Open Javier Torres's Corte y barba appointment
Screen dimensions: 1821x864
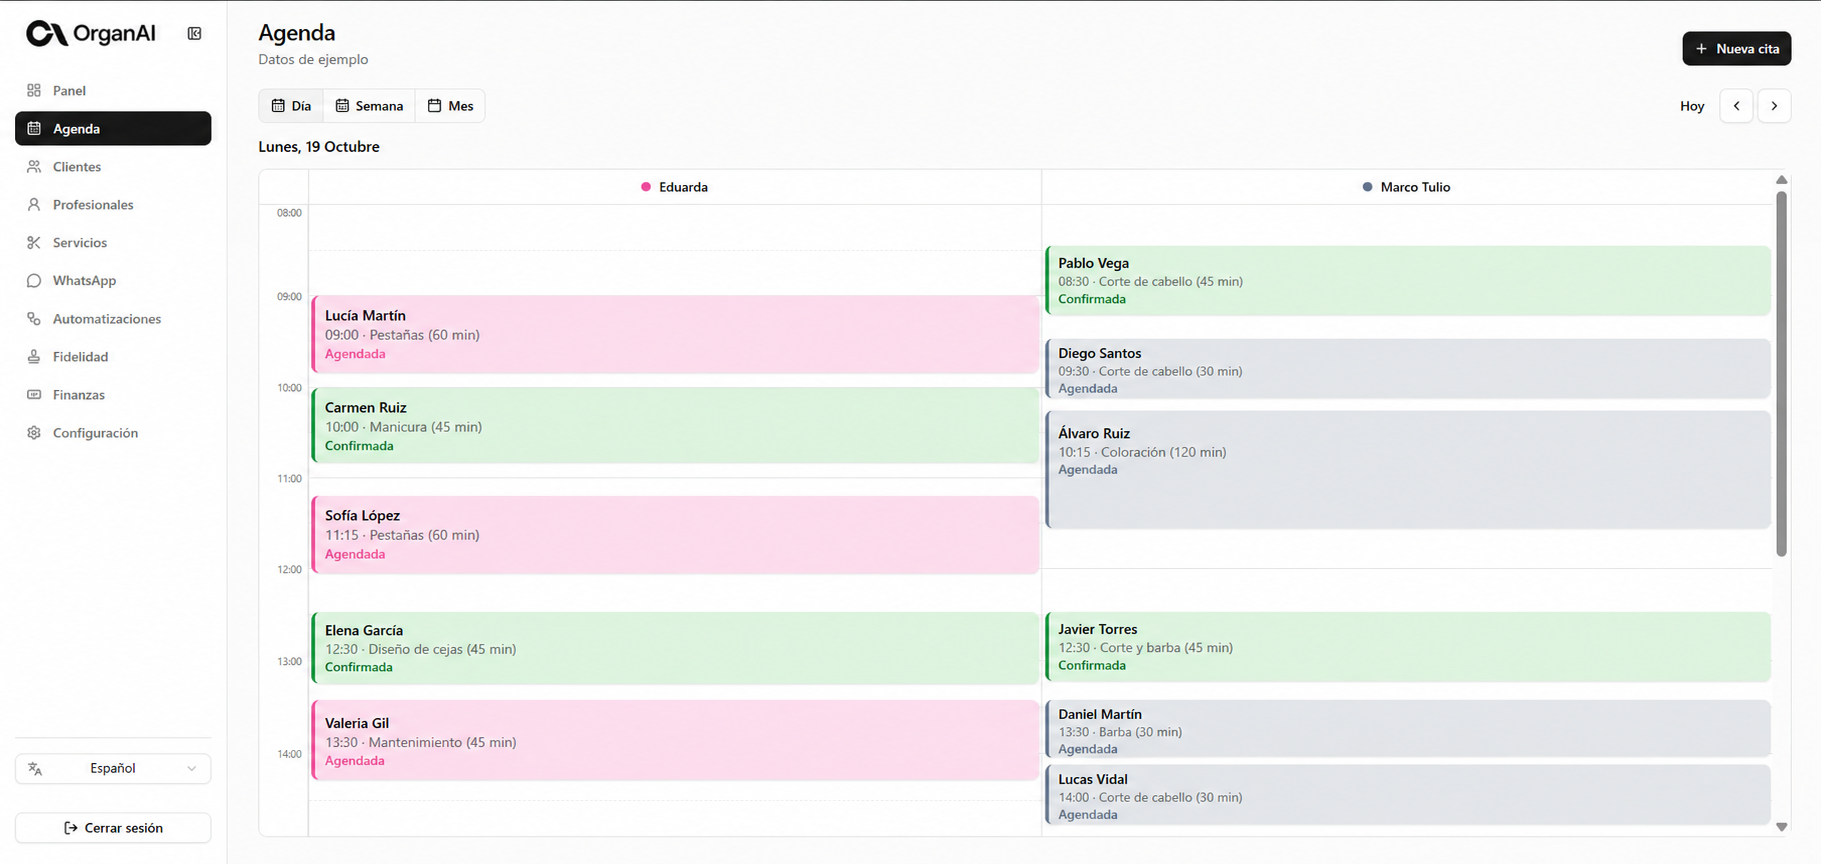tap(1408, 646)
